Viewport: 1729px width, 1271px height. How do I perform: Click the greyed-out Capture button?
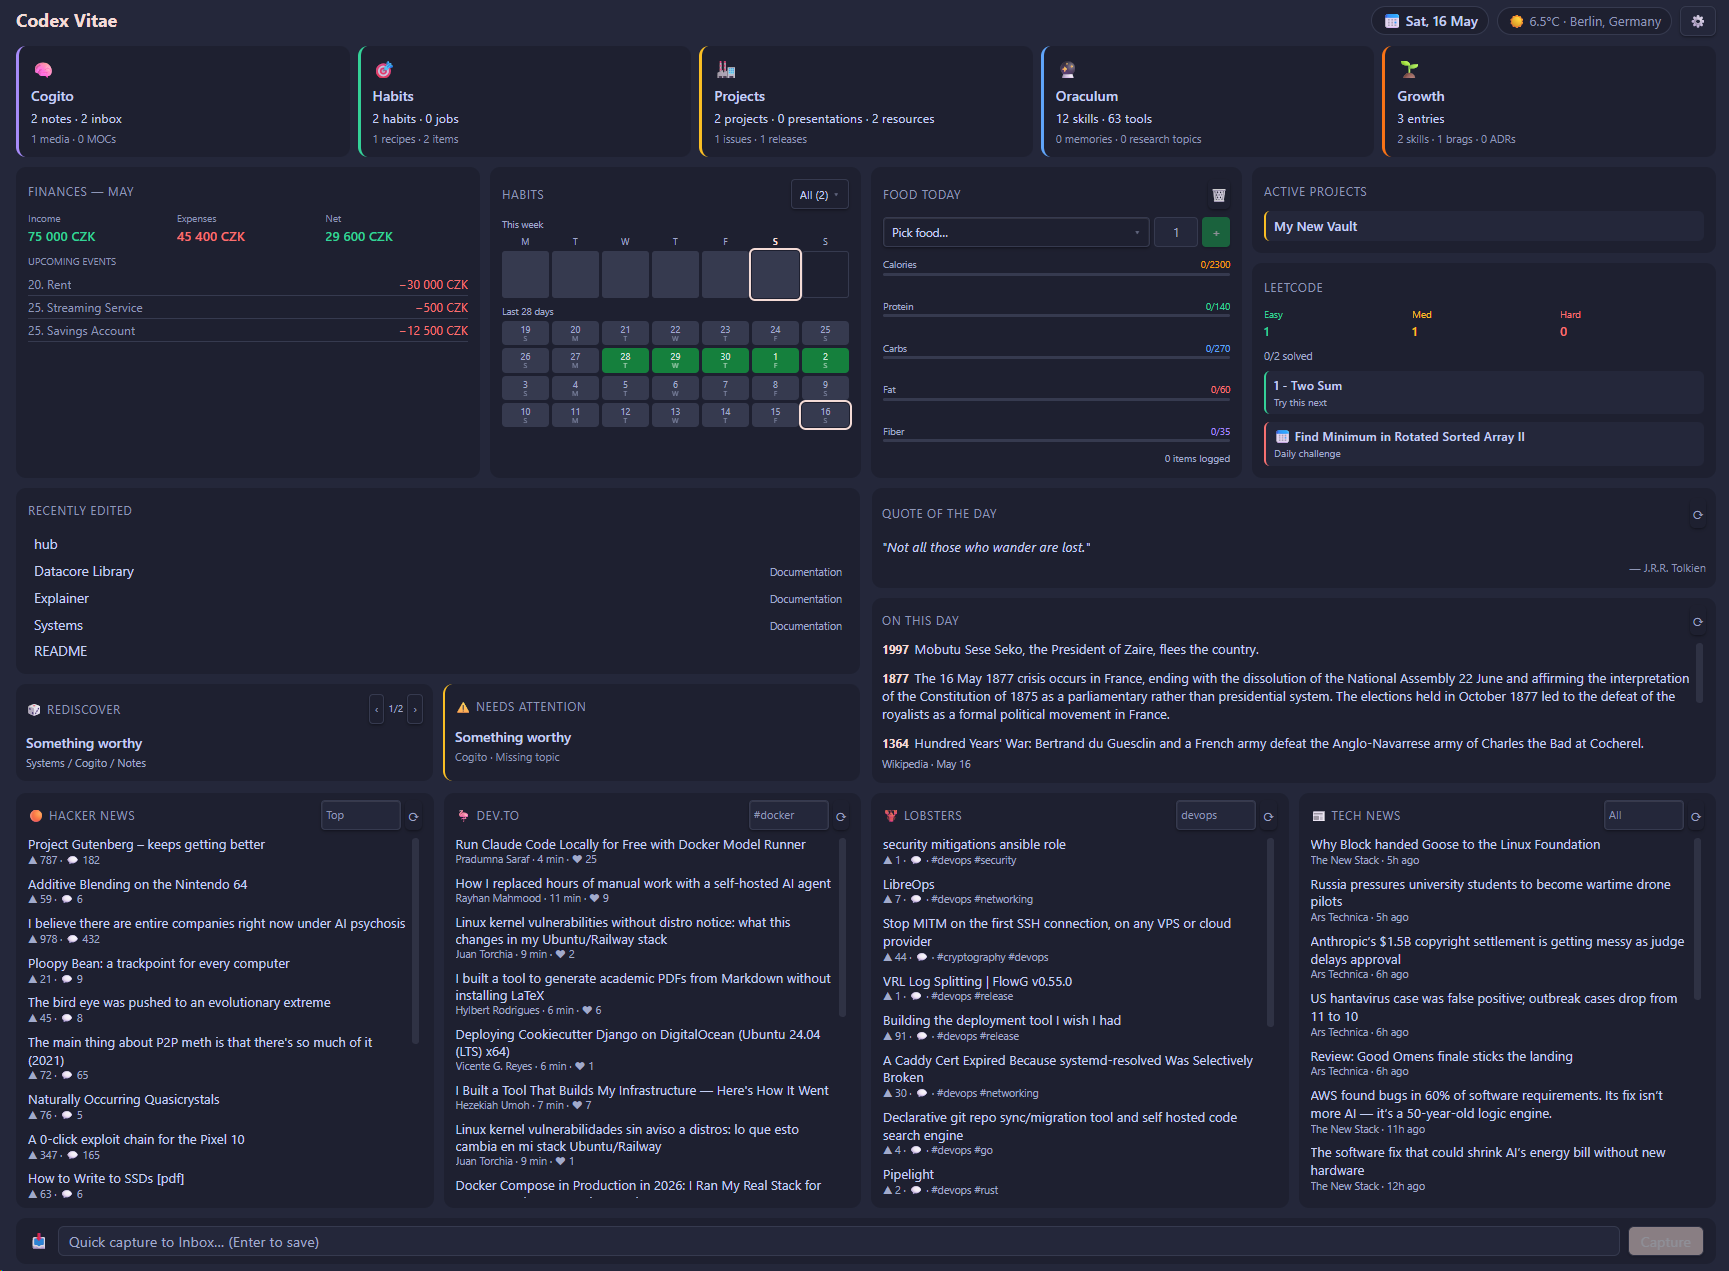point(1665,1241)
